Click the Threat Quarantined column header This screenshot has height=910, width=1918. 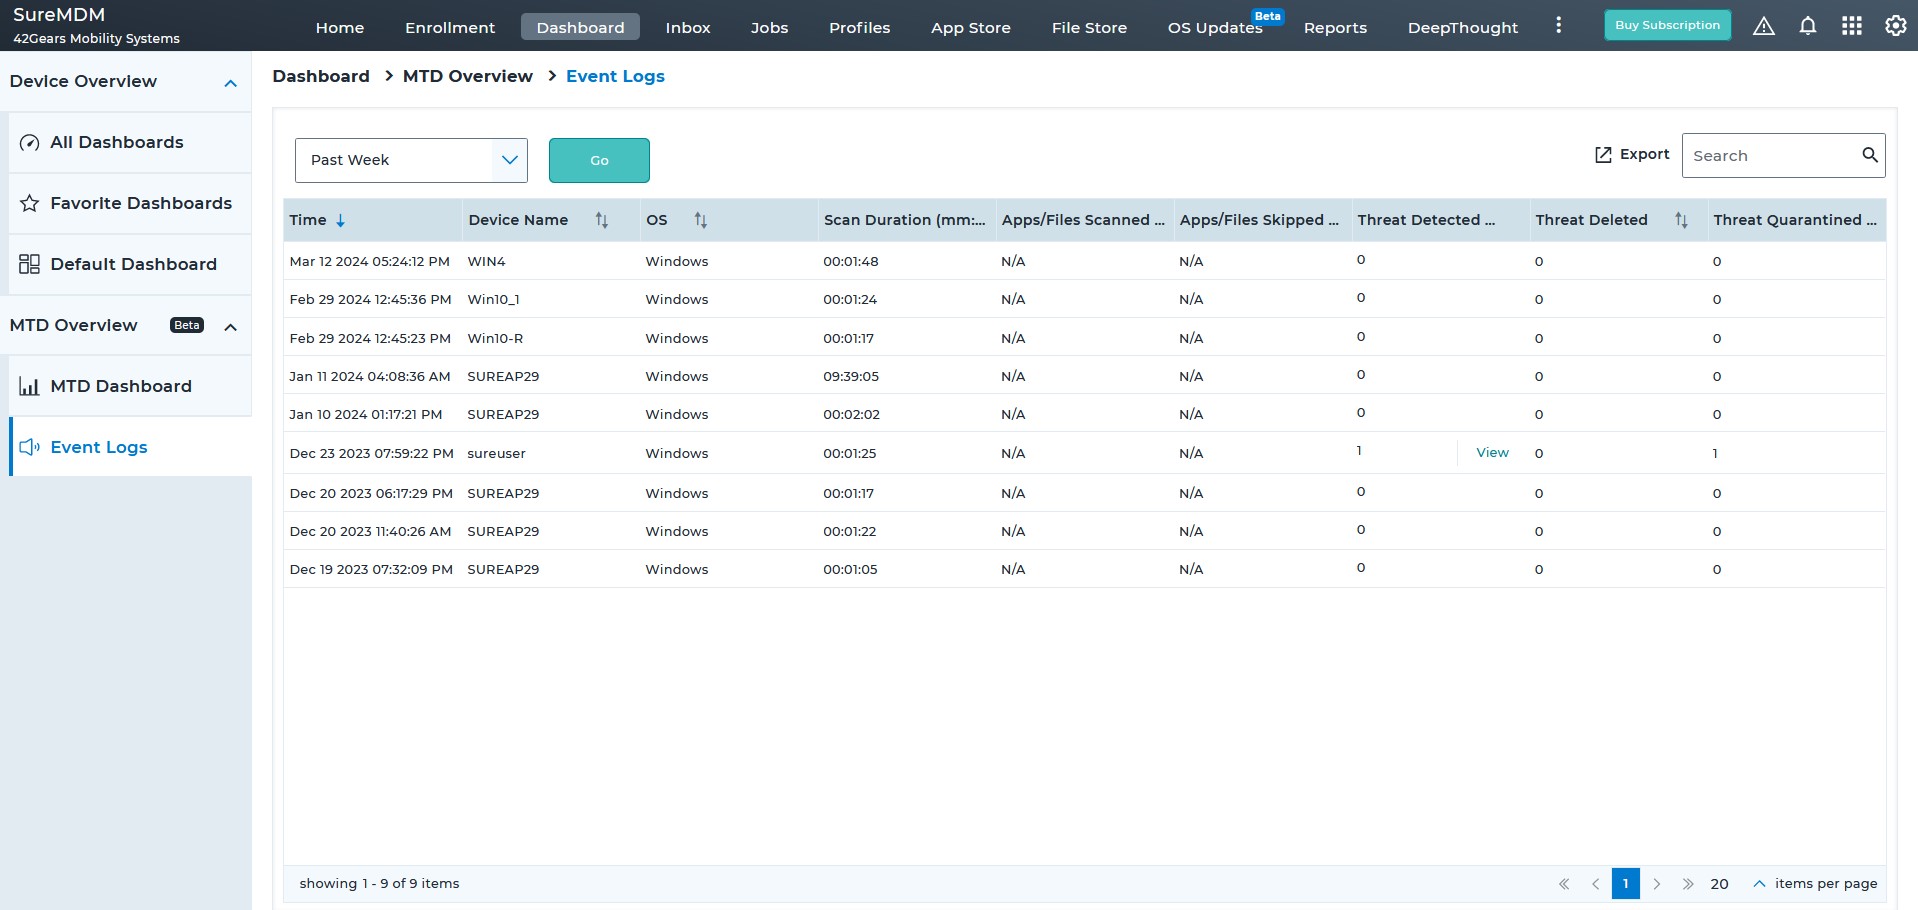click(1795, 220)
